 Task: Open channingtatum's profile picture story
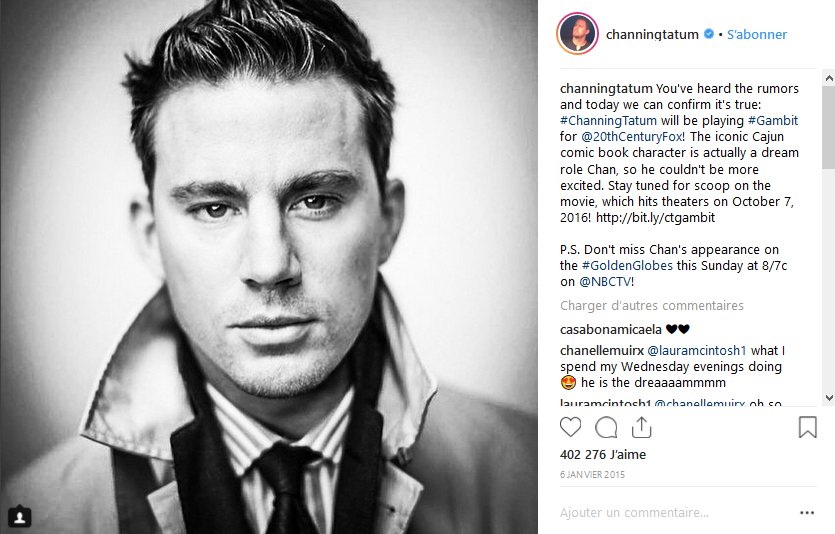click(x=577, y=34)
